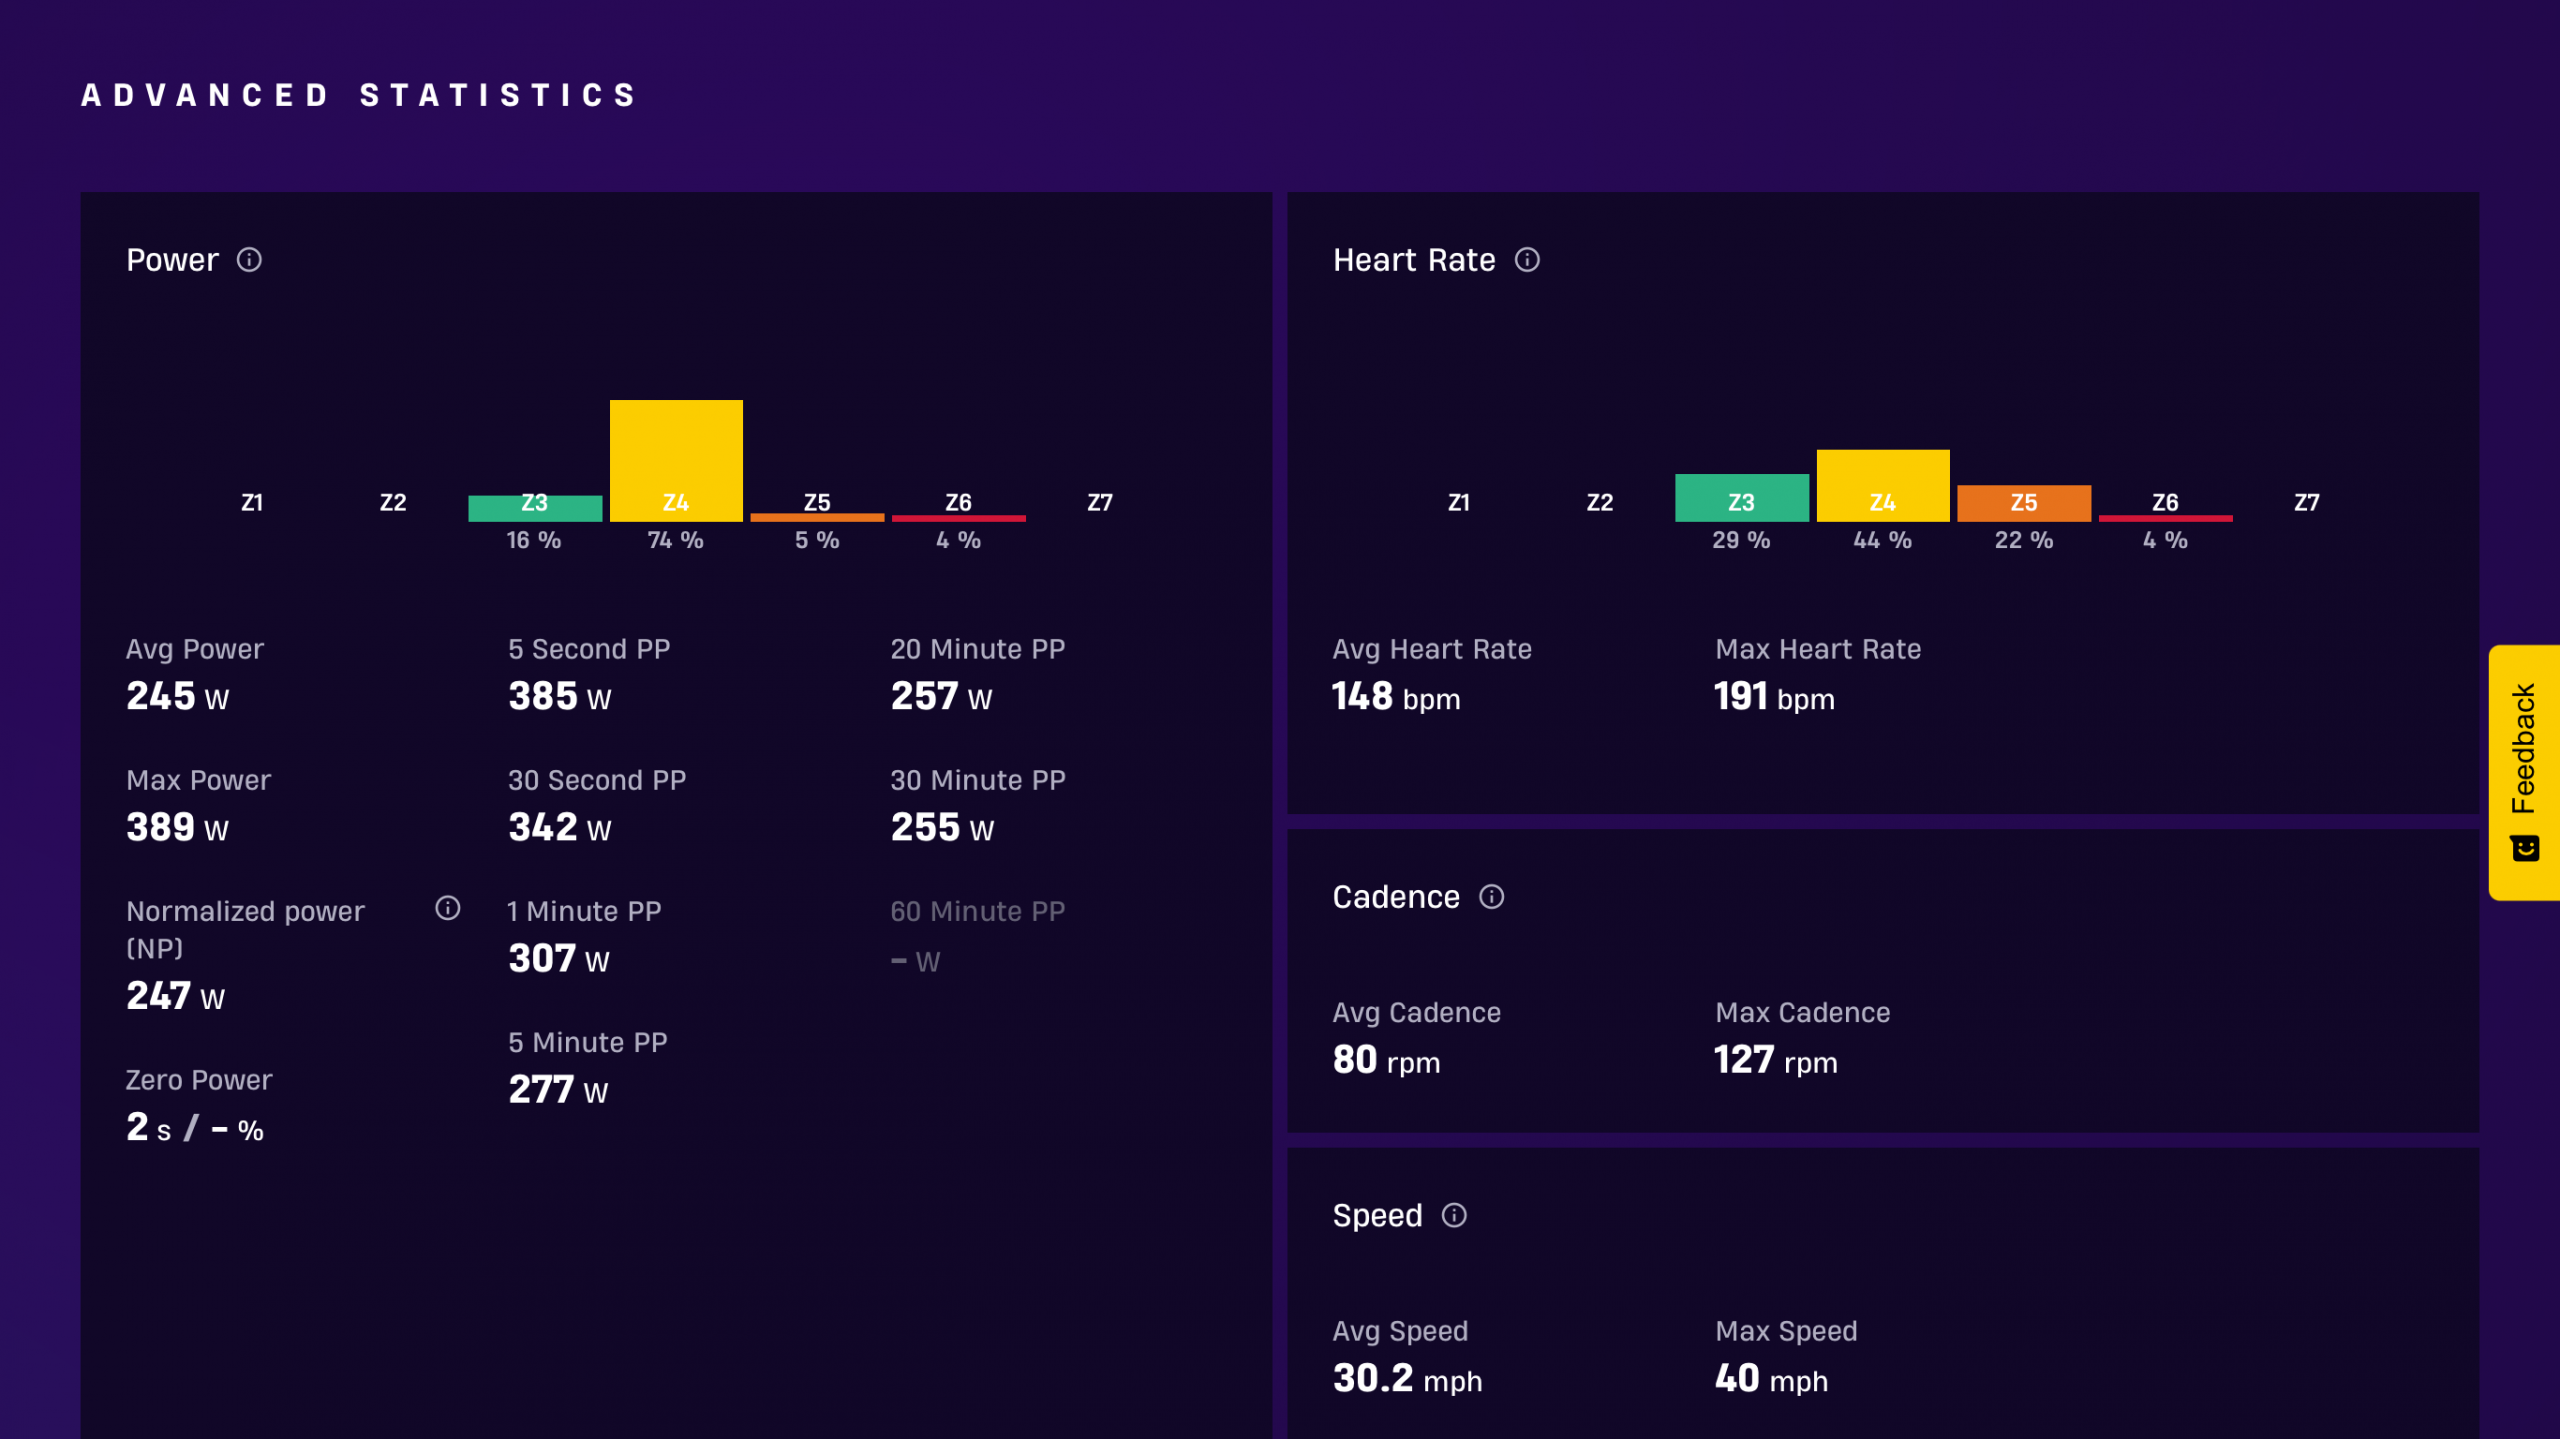Click the Avg Power 245 W value

(x=178, y=696)
